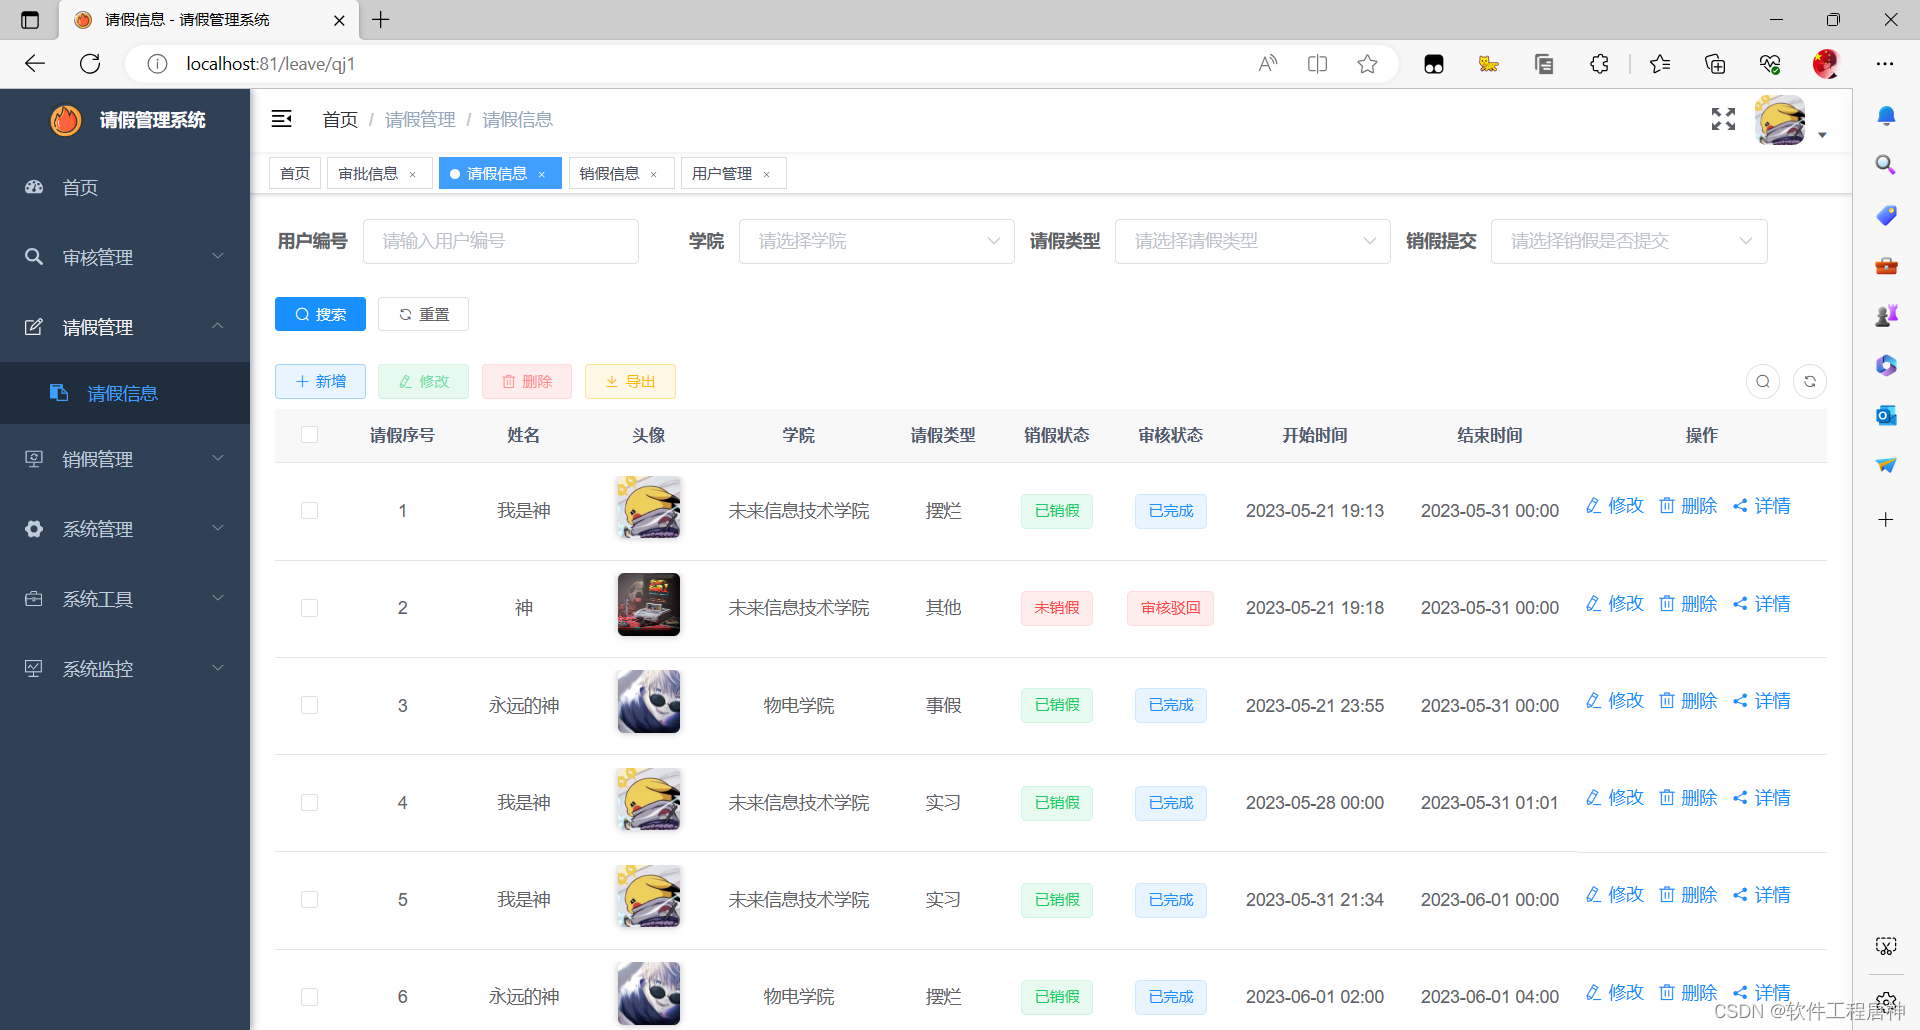Check the checkbox for leave number 6
This screenshot has height=1030, width=1920.
(309, 997)
